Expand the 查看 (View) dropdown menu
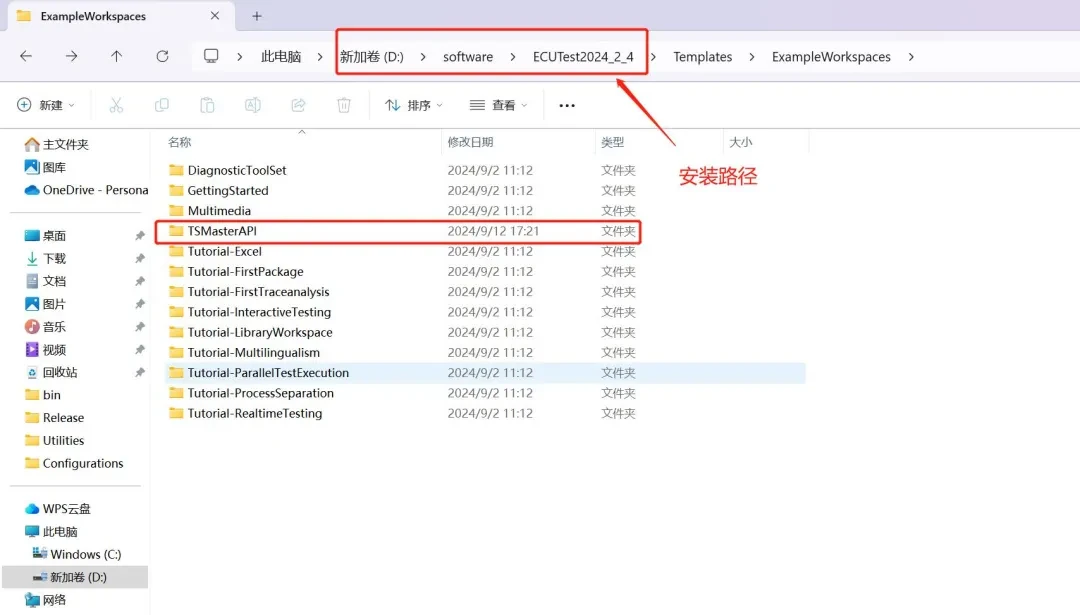This screenshot has width=1080, height=615. point(497,105)
